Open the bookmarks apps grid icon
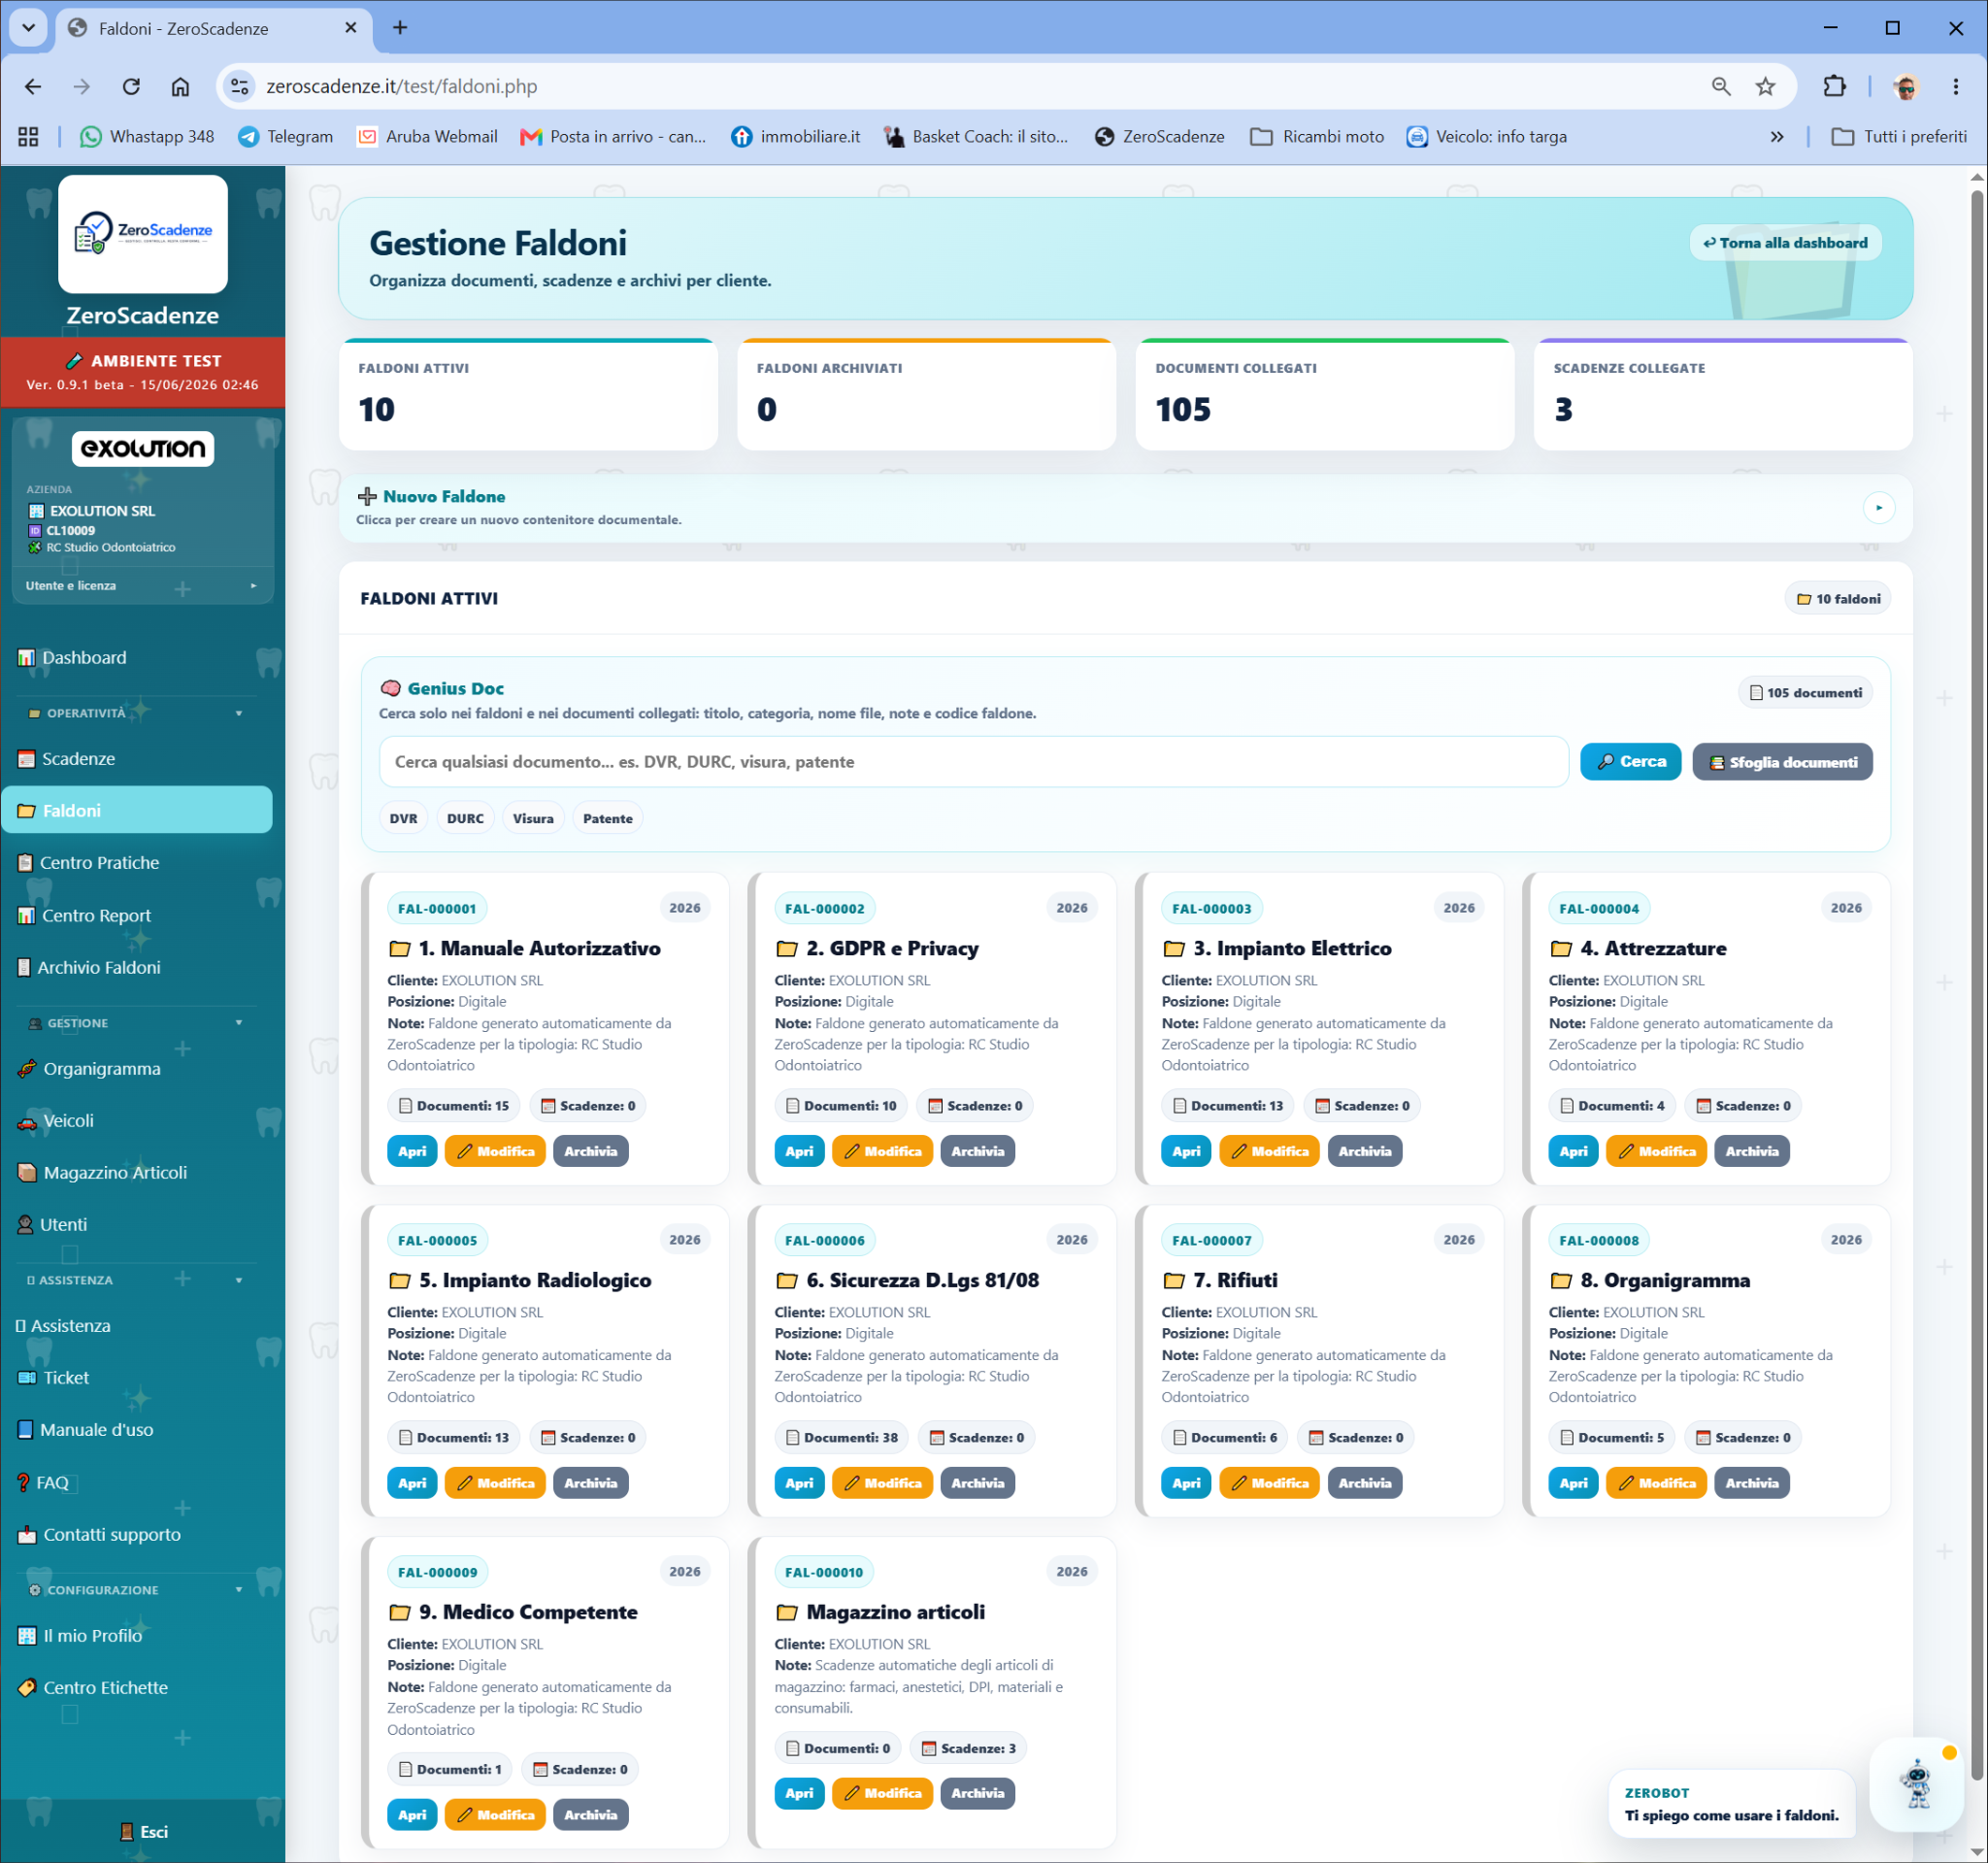 pyautogui.click(x=28, y=136)
